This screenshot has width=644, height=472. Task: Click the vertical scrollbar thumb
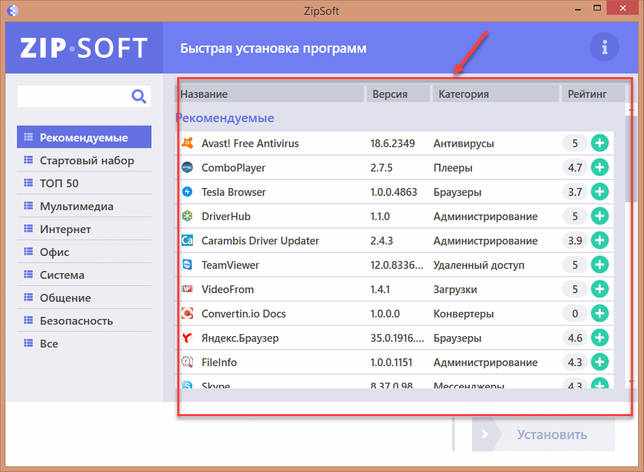pos(629,158)
